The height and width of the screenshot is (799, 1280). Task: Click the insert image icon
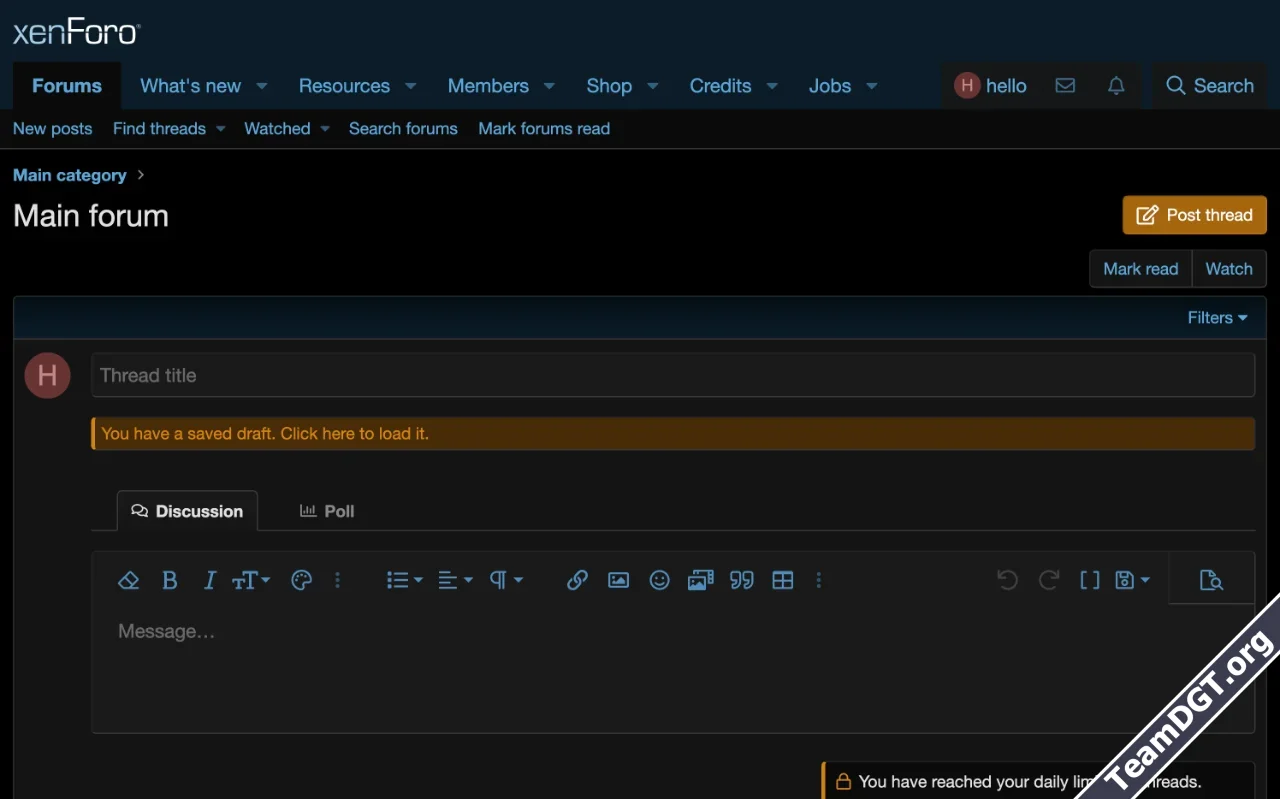pos(618,580)
